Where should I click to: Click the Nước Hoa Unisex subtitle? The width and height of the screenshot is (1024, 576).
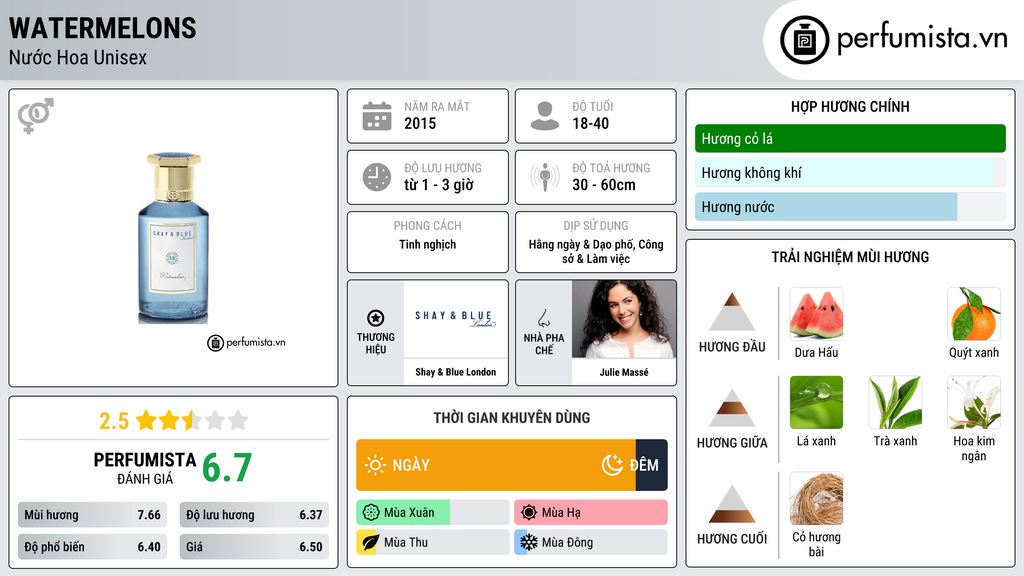click(x=78, y=57)
